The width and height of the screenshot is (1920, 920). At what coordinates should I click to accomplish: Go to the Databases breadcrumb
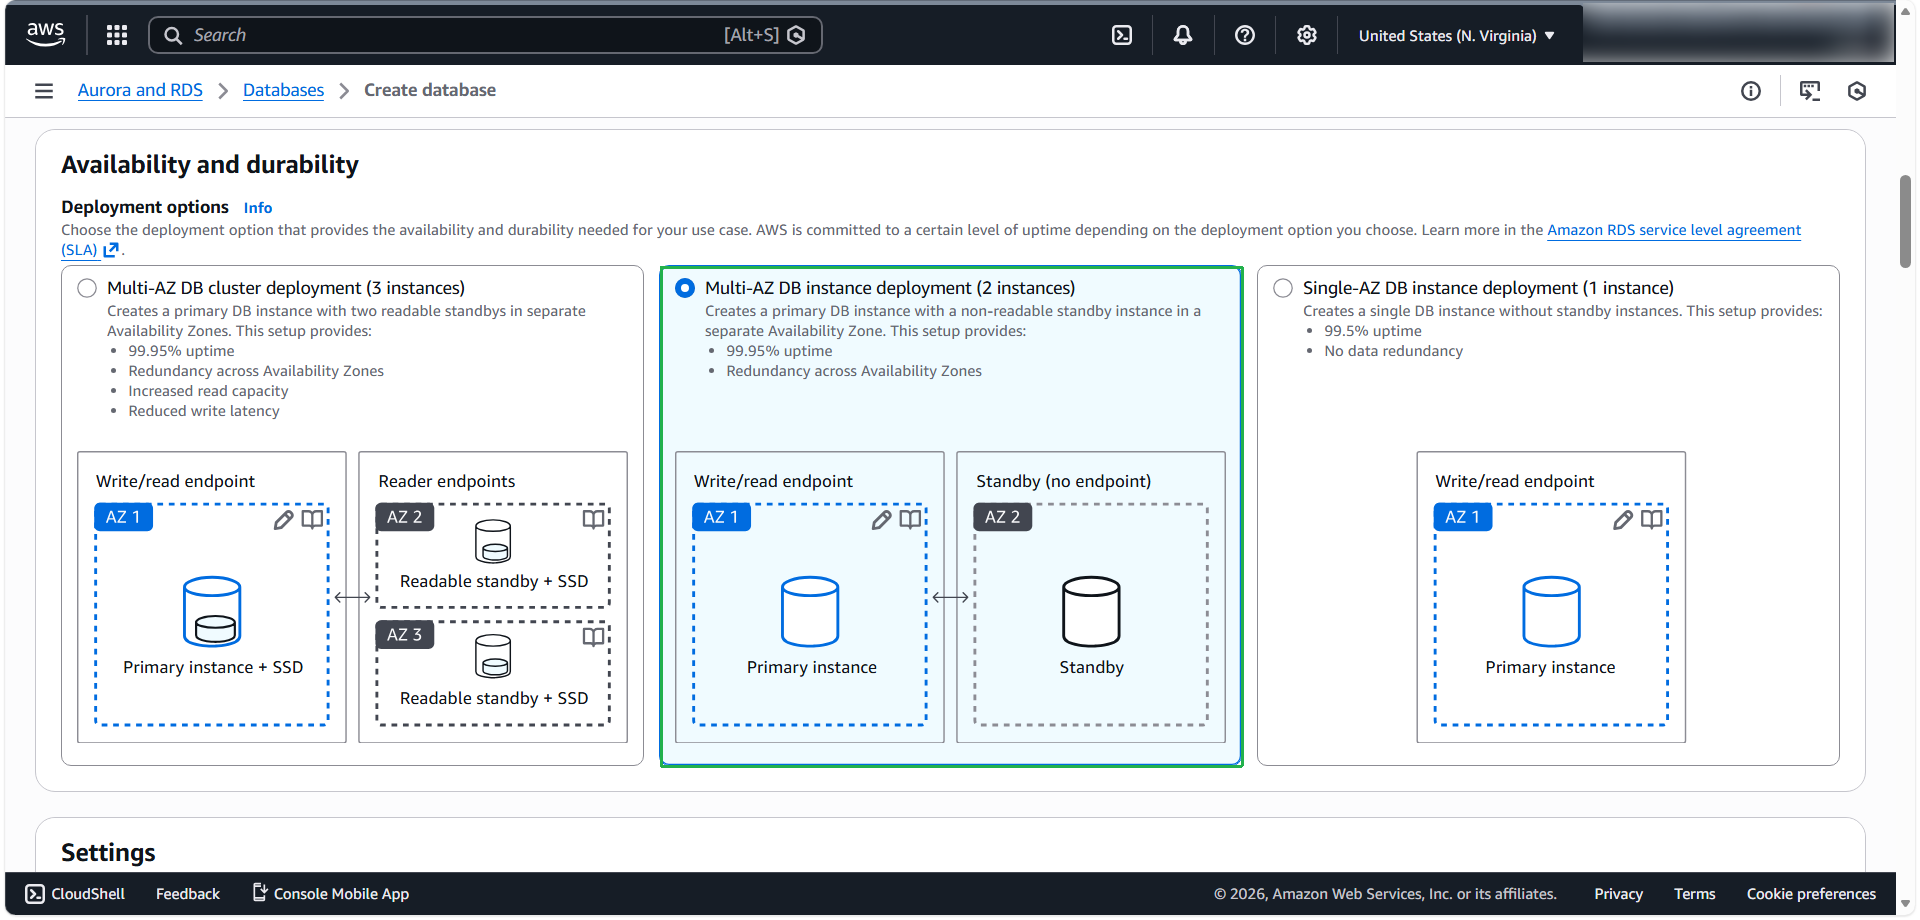[284, 90]
